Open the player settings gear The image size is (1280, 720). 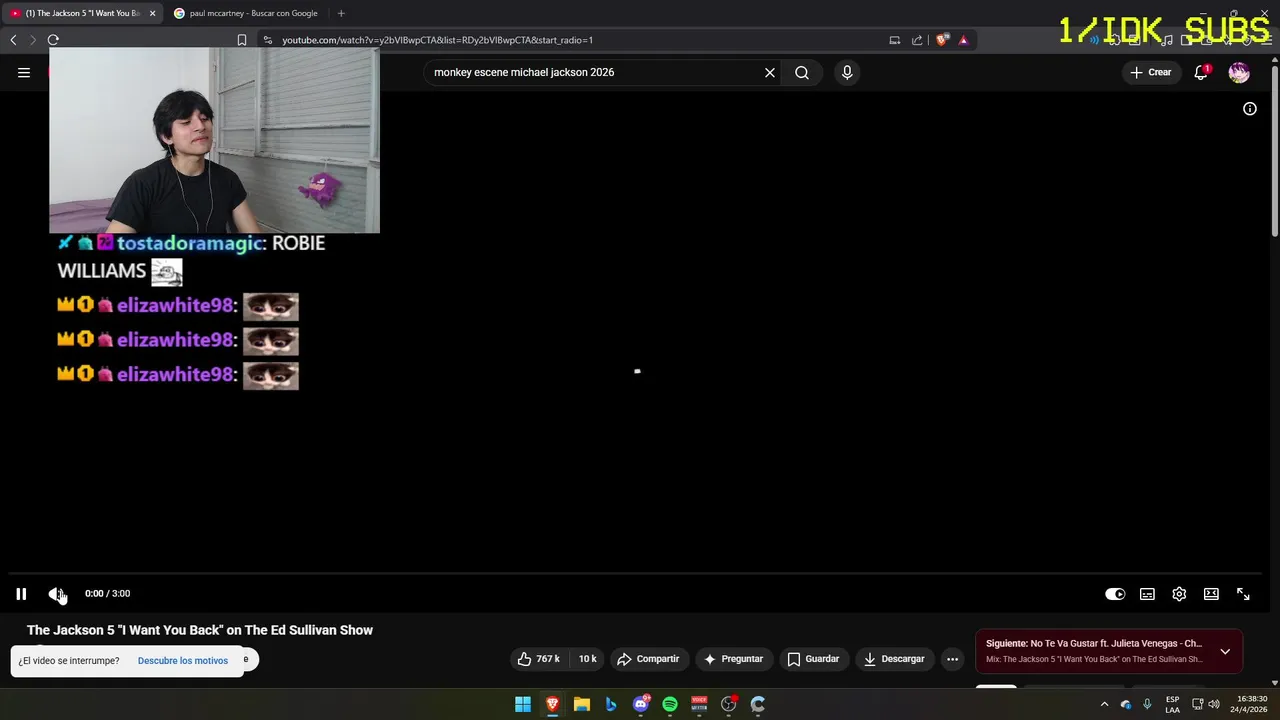point(1179,594)
